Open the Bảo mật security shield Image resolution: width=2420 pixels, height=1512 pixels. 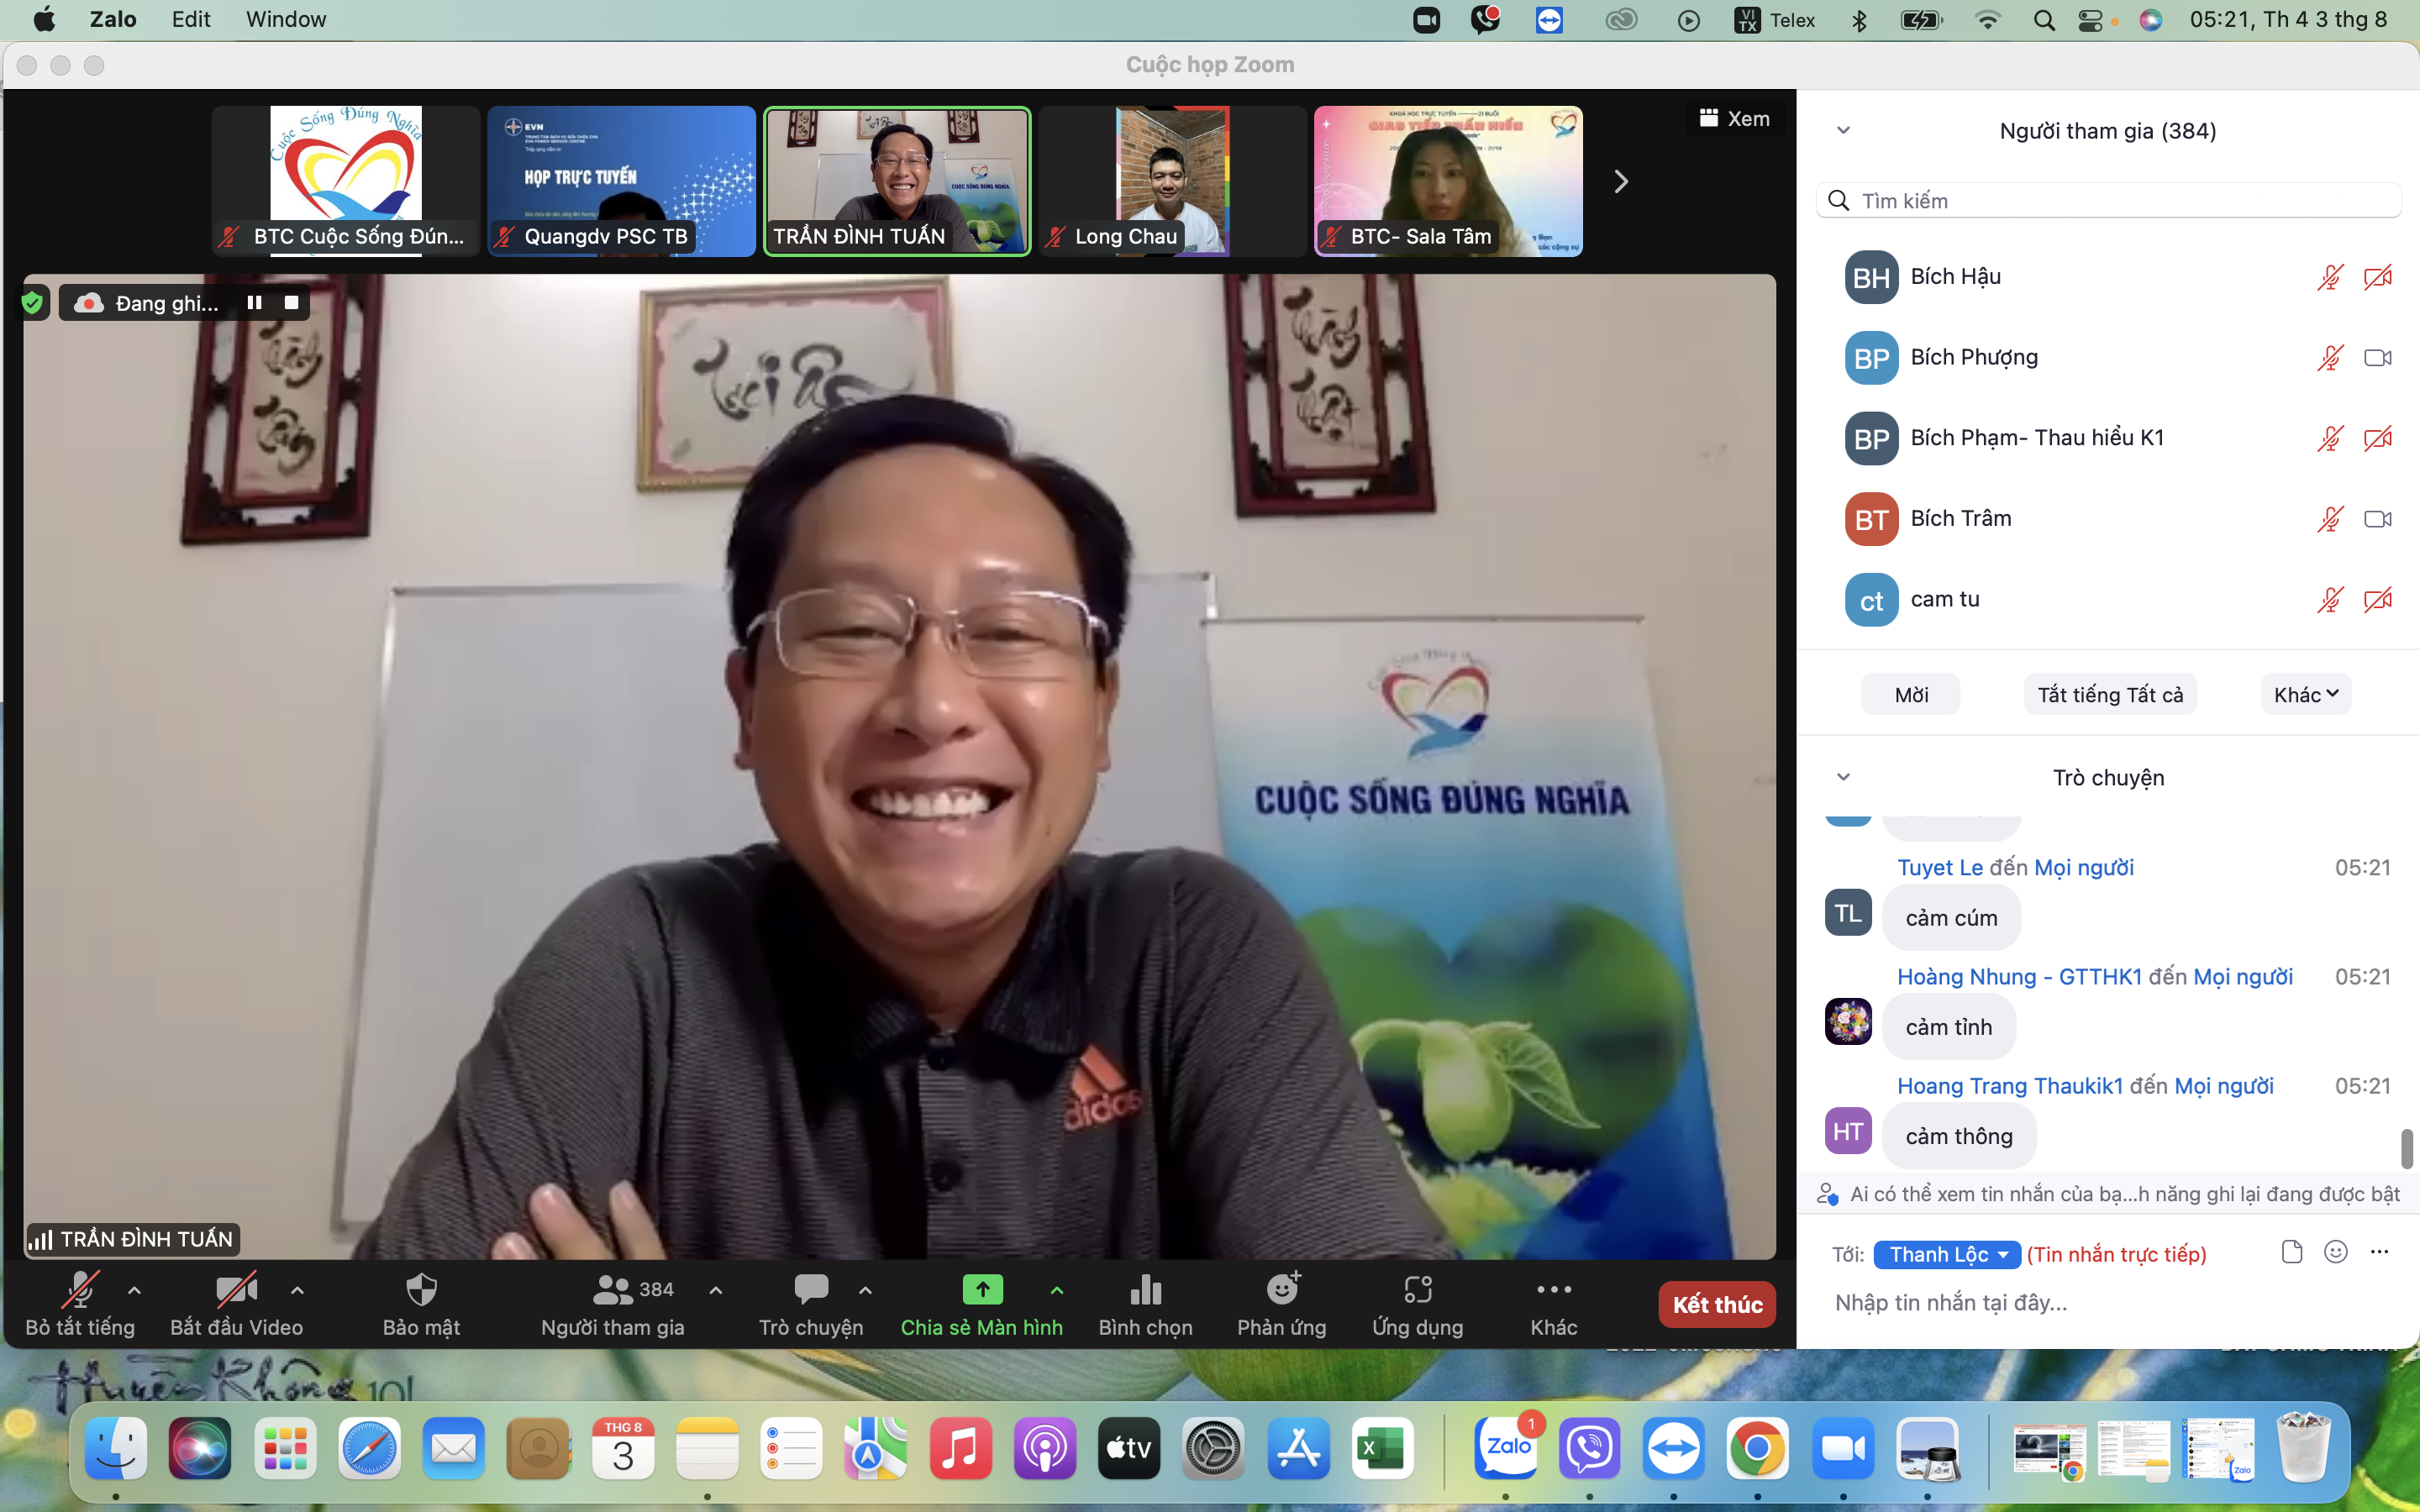421,1304
